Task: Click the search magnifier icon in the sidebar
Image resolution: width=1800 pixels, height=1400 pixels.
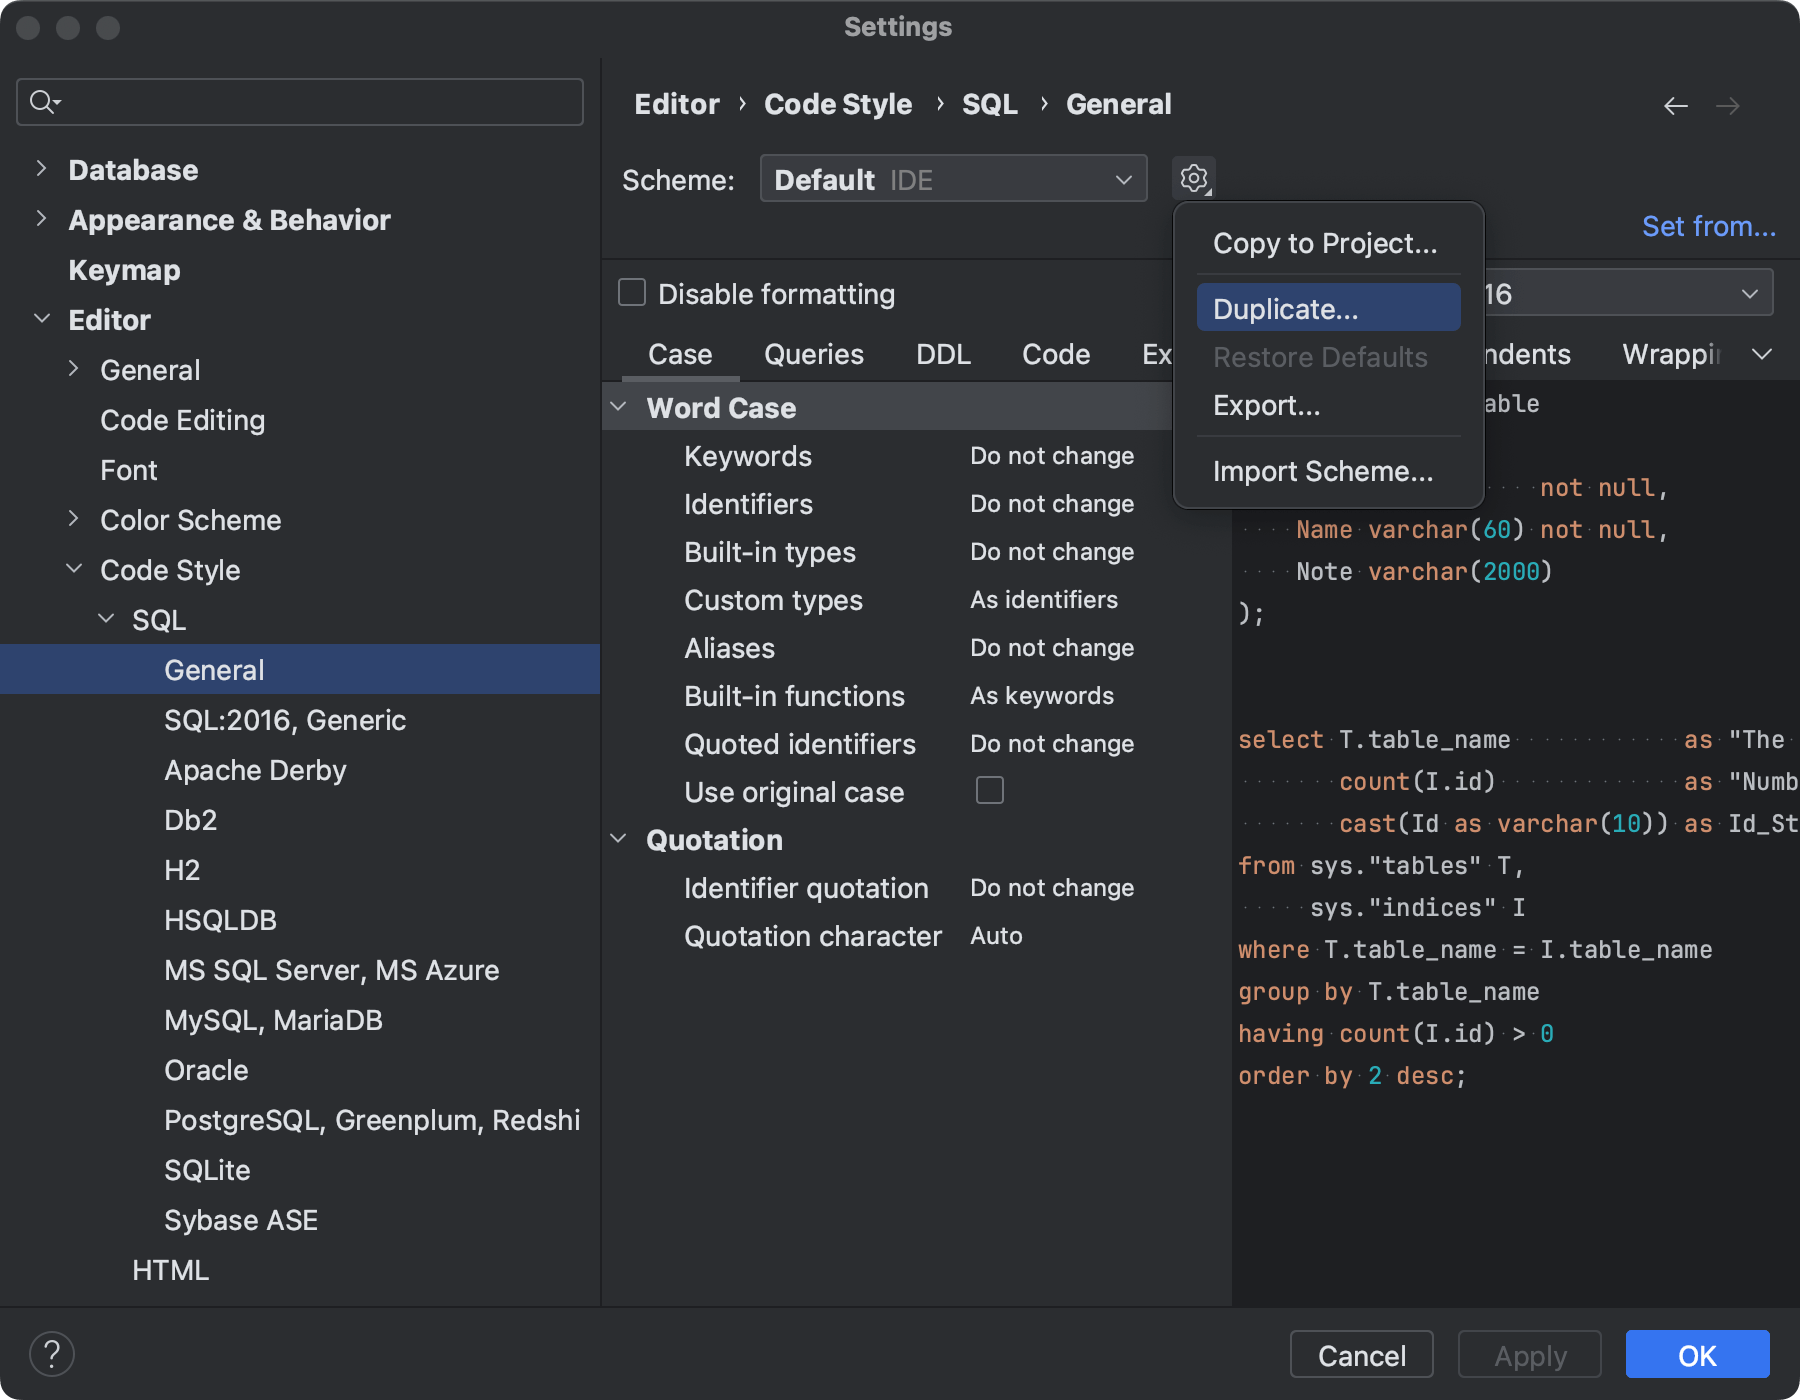Action: click(x=43, y=101)
